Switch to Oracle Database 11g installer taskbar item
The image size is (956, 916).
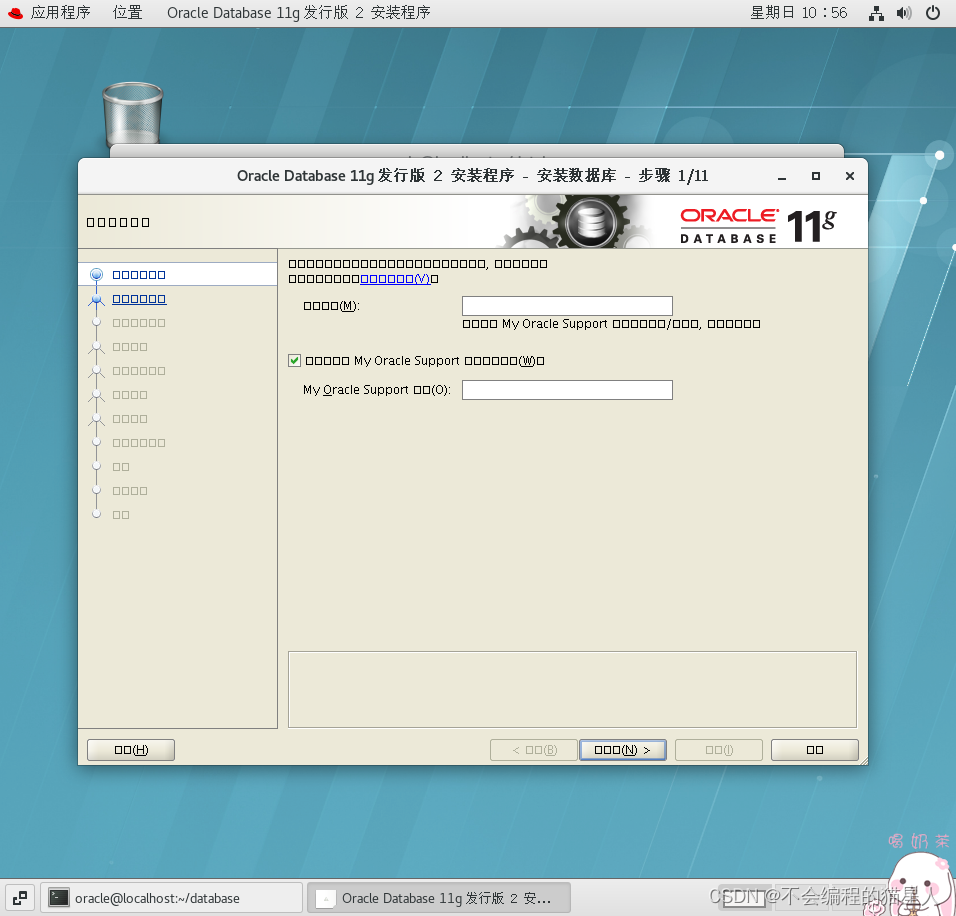click(439, 898)
